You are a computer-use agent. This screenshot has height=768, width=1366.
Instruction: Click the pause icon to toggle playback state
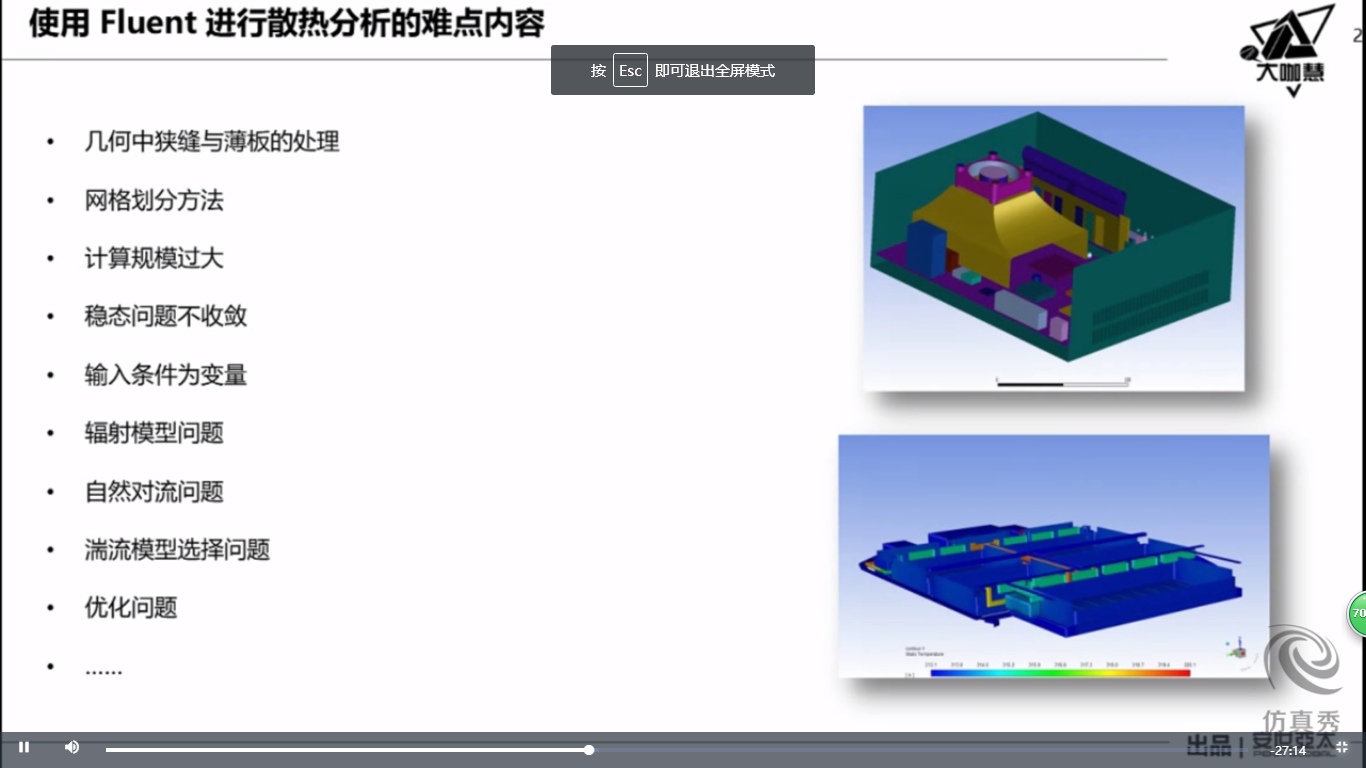tap(24, 747)
